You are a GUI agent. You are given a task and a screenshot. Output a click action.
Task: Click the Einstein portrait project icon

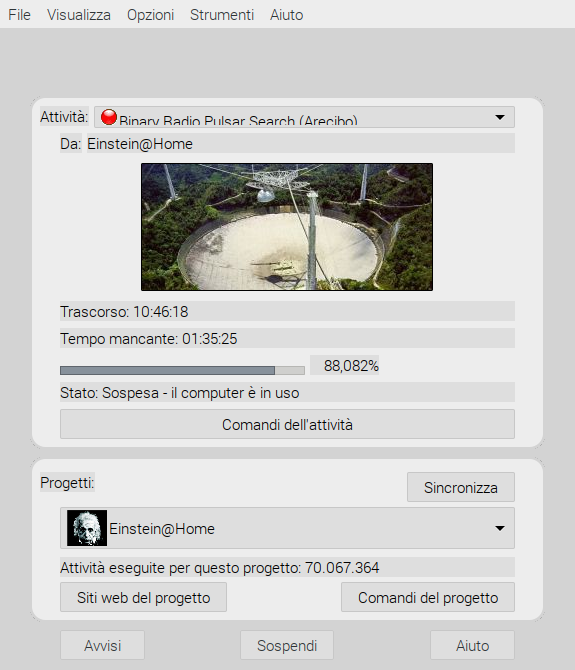pos(87,528)
